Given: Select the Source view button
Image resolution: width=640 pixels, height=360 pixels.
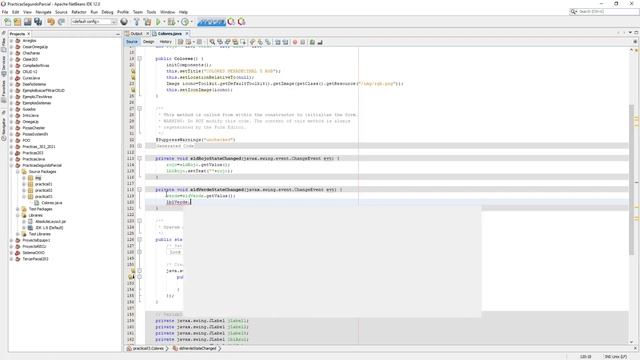Looking at the screenshot, I should pos(132,42).
